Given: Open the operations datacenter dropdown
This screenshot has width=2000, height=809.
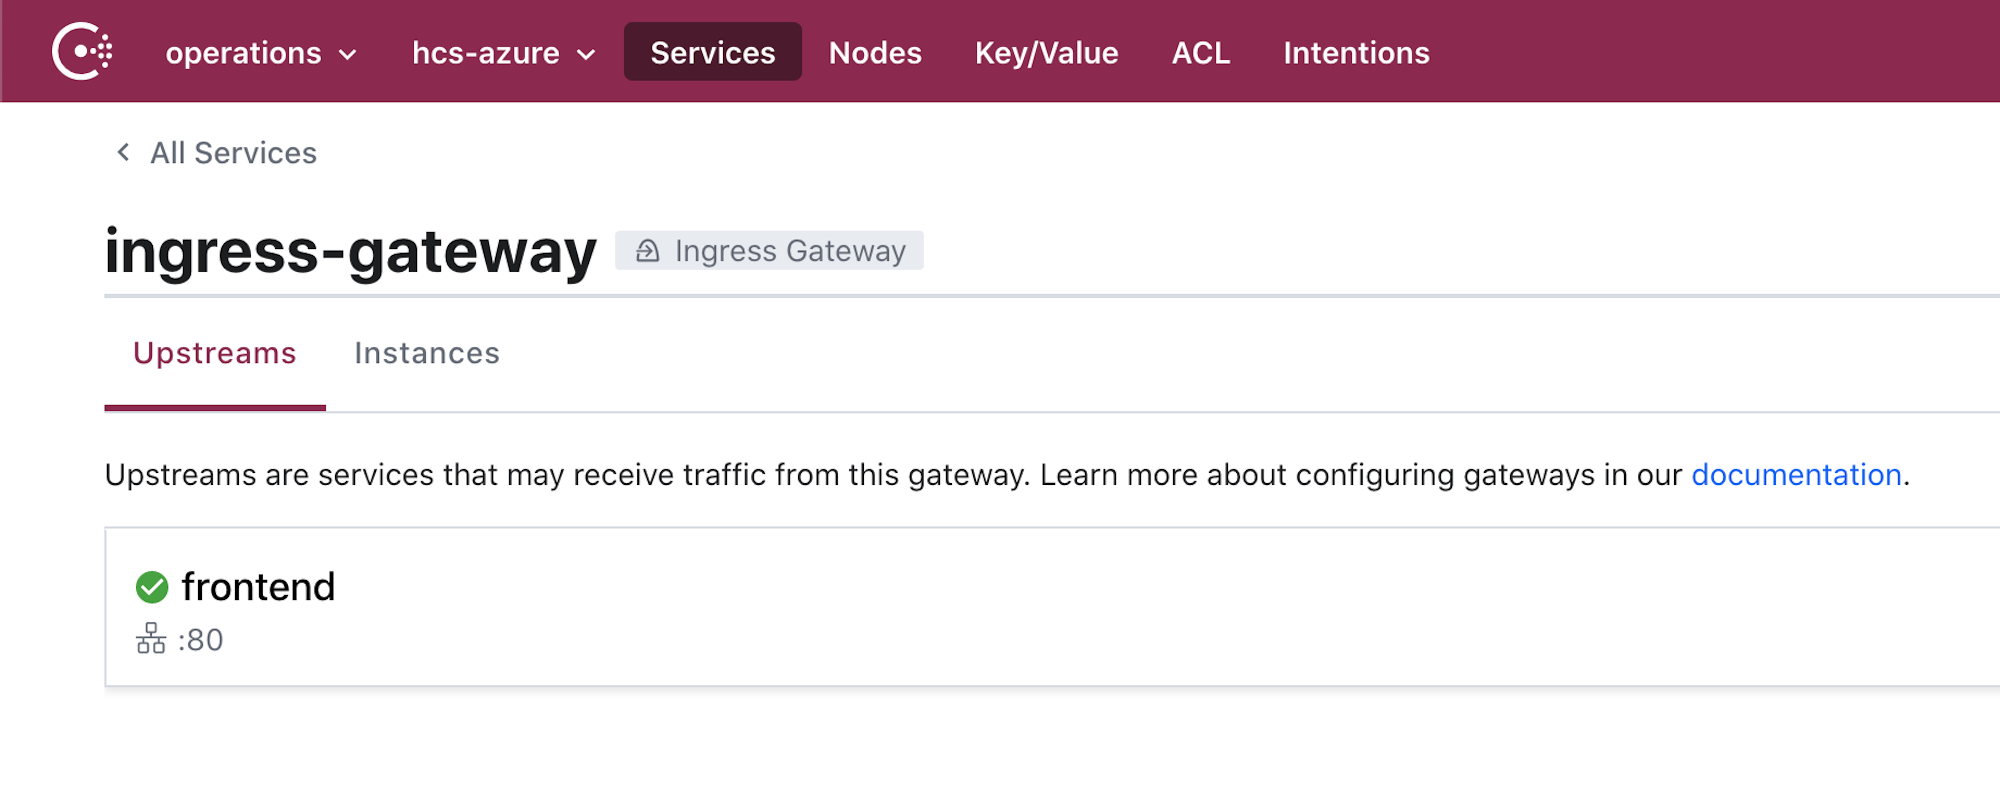Looking at the screenshot, I should pos(258,53).
